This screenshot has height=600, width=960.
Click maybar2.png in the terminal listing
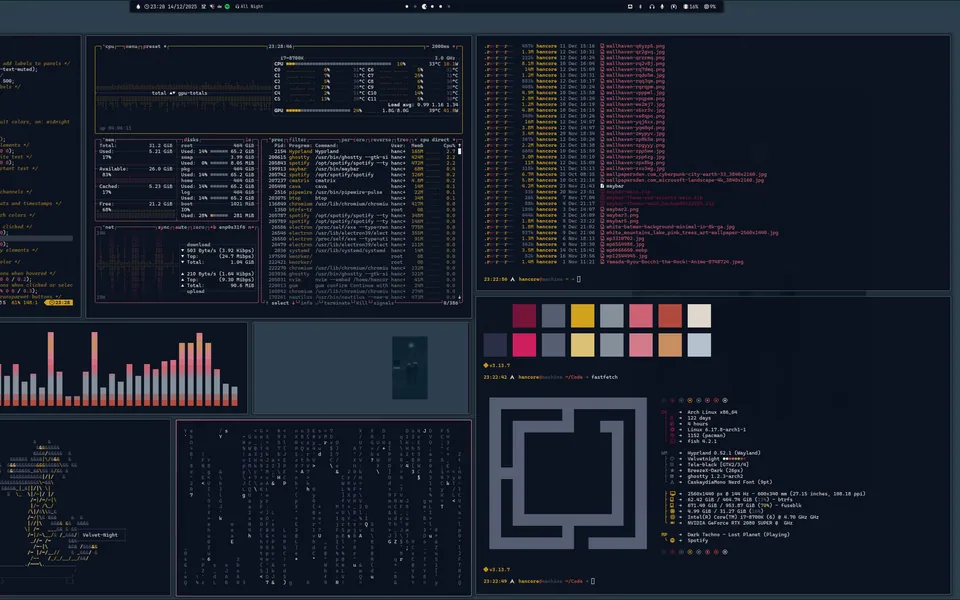click(622, 209)
